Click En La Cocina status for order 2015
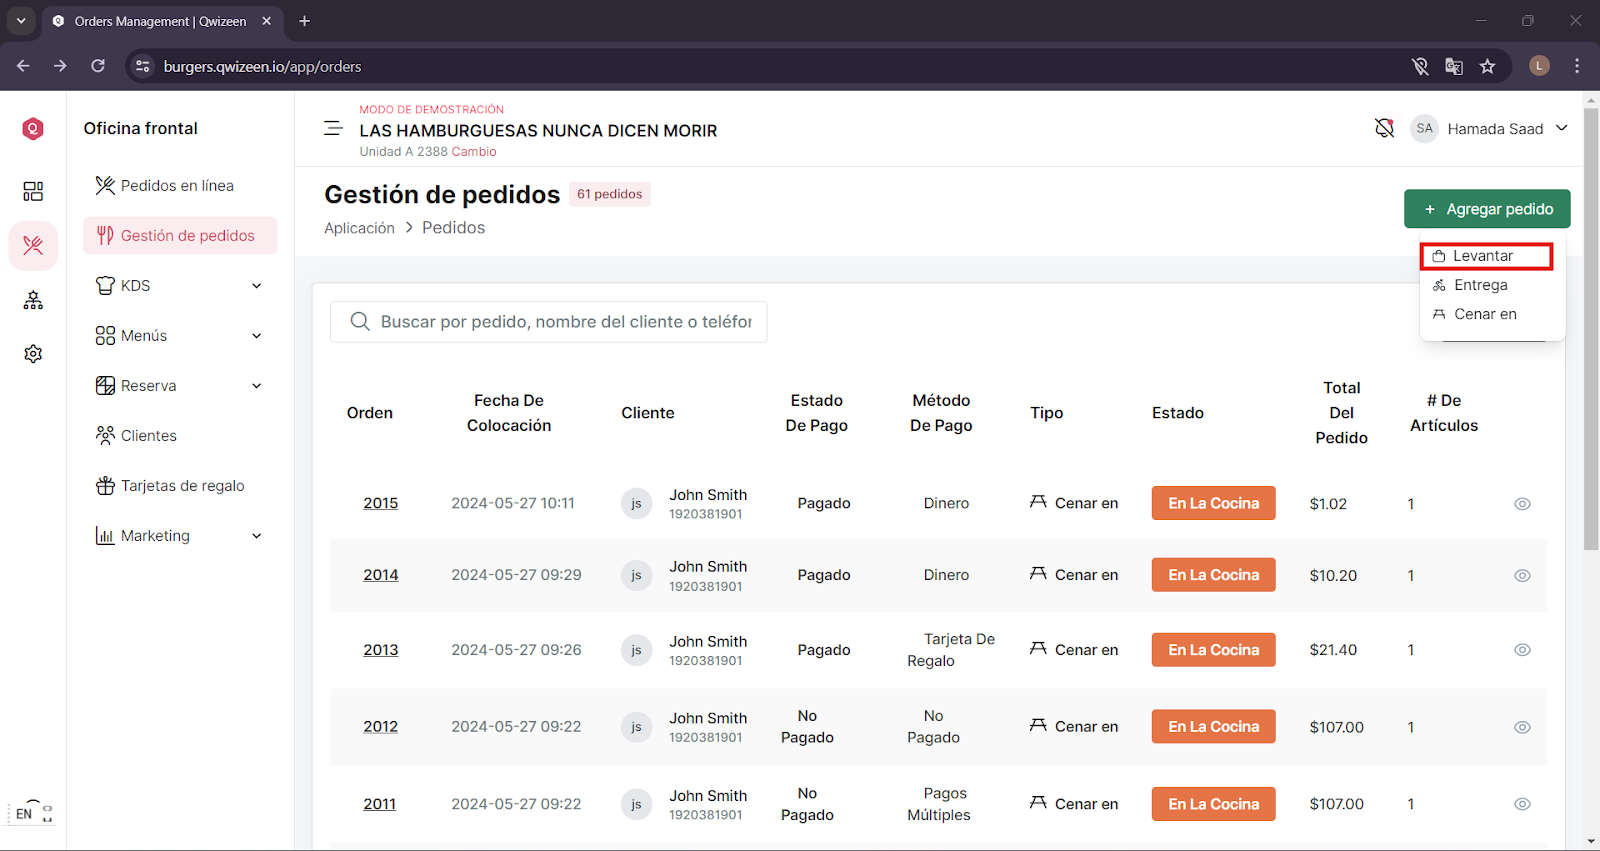The width and height of the screenshot is (1600, 851). click(x=1213, y=503)
